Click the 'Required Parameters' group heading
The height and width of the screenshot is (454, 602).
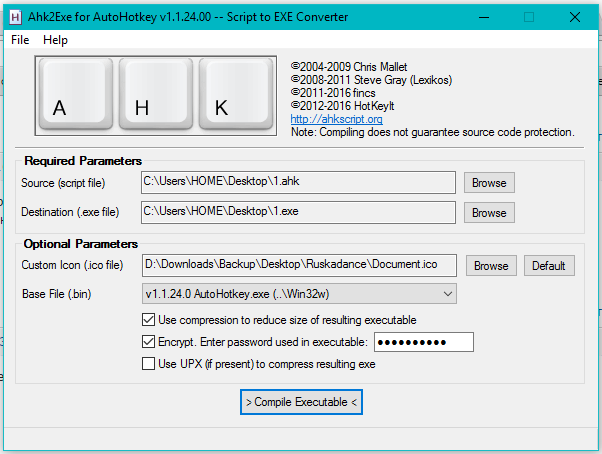point(83,161)
